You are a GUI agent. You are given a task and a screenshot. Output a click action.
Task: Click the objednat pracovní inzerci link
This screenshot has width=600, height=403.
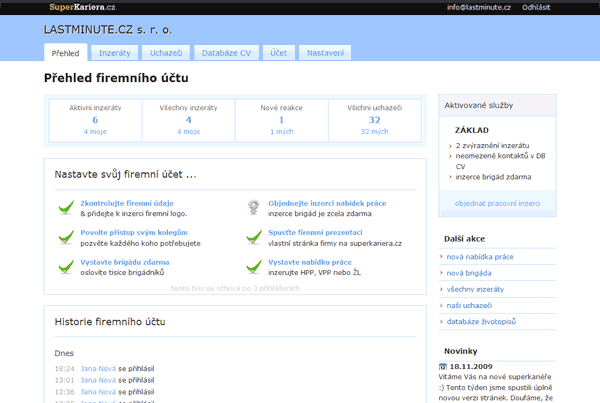(497, 203)
